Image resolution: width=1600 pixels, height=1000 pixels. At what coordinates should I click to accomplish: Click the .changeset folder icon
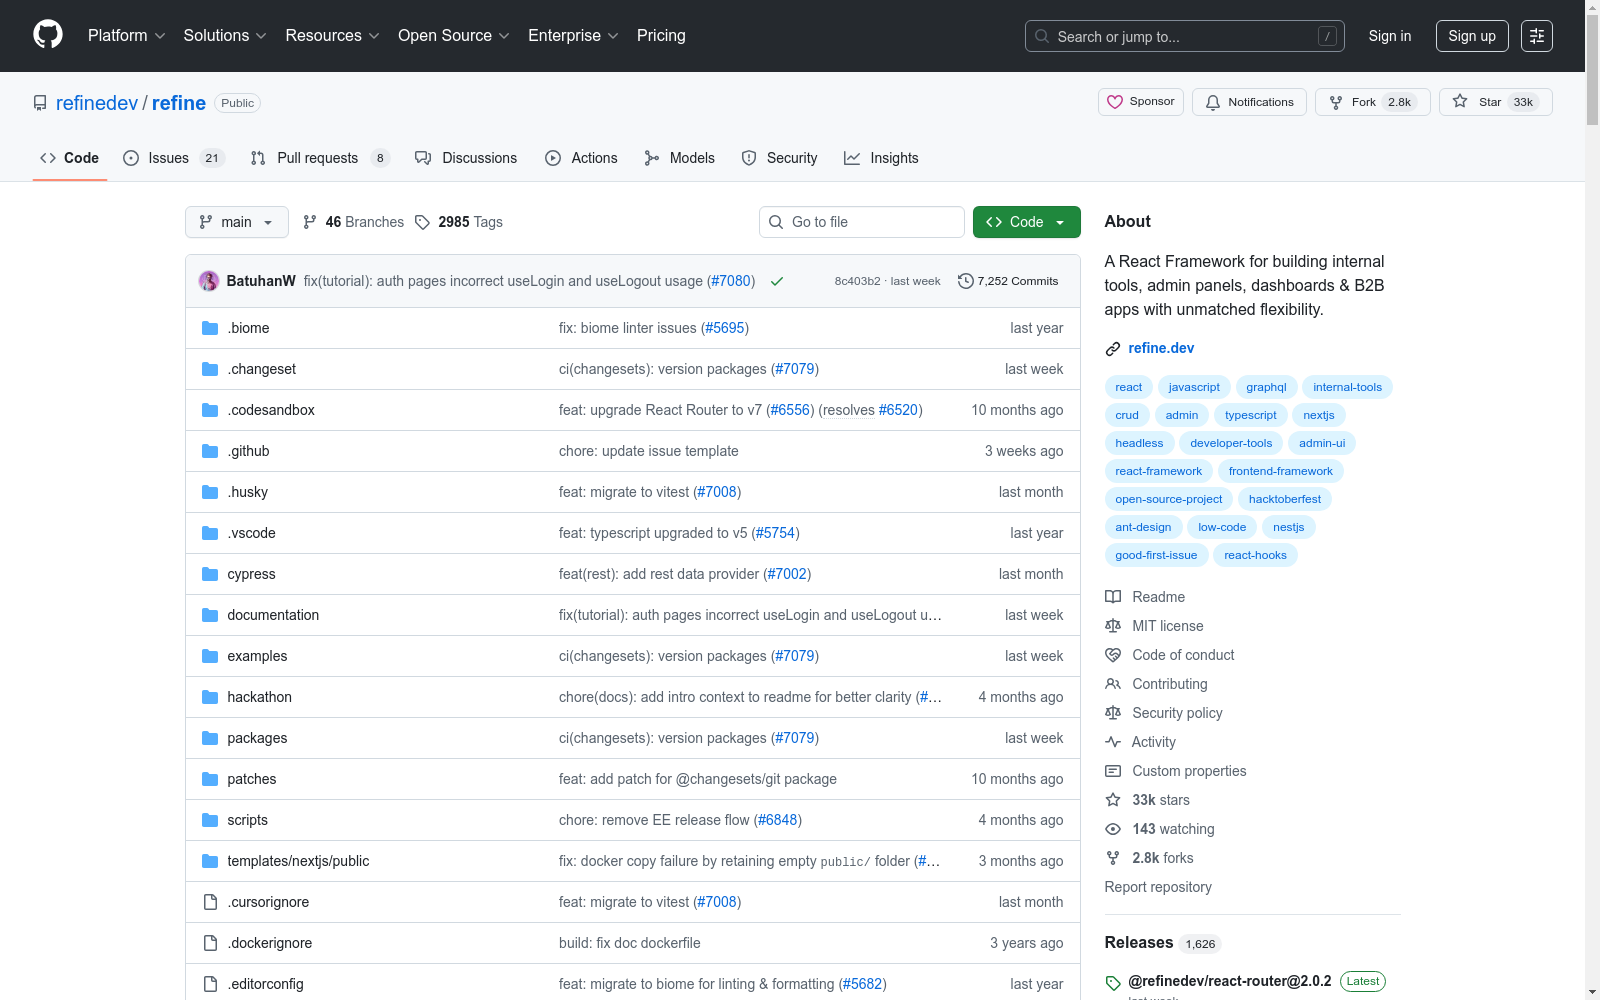coord(210,369)
